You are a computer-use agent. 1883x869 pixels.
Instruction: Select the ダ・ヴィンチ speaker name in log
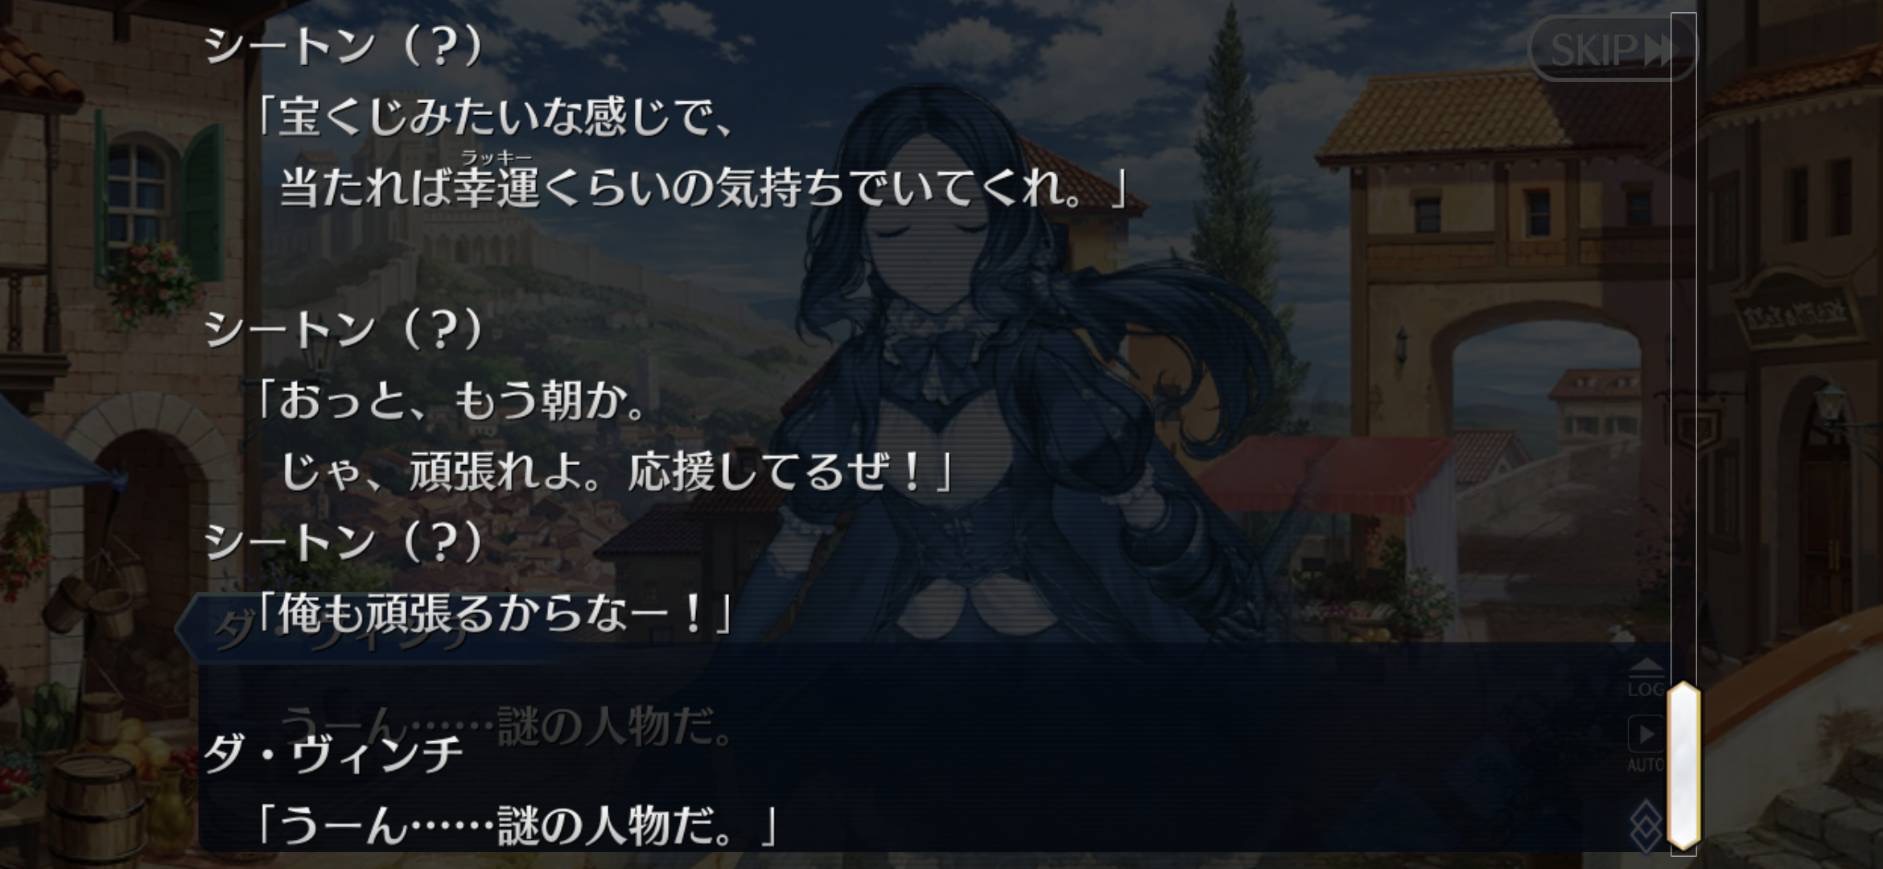[x=334, y=754]
